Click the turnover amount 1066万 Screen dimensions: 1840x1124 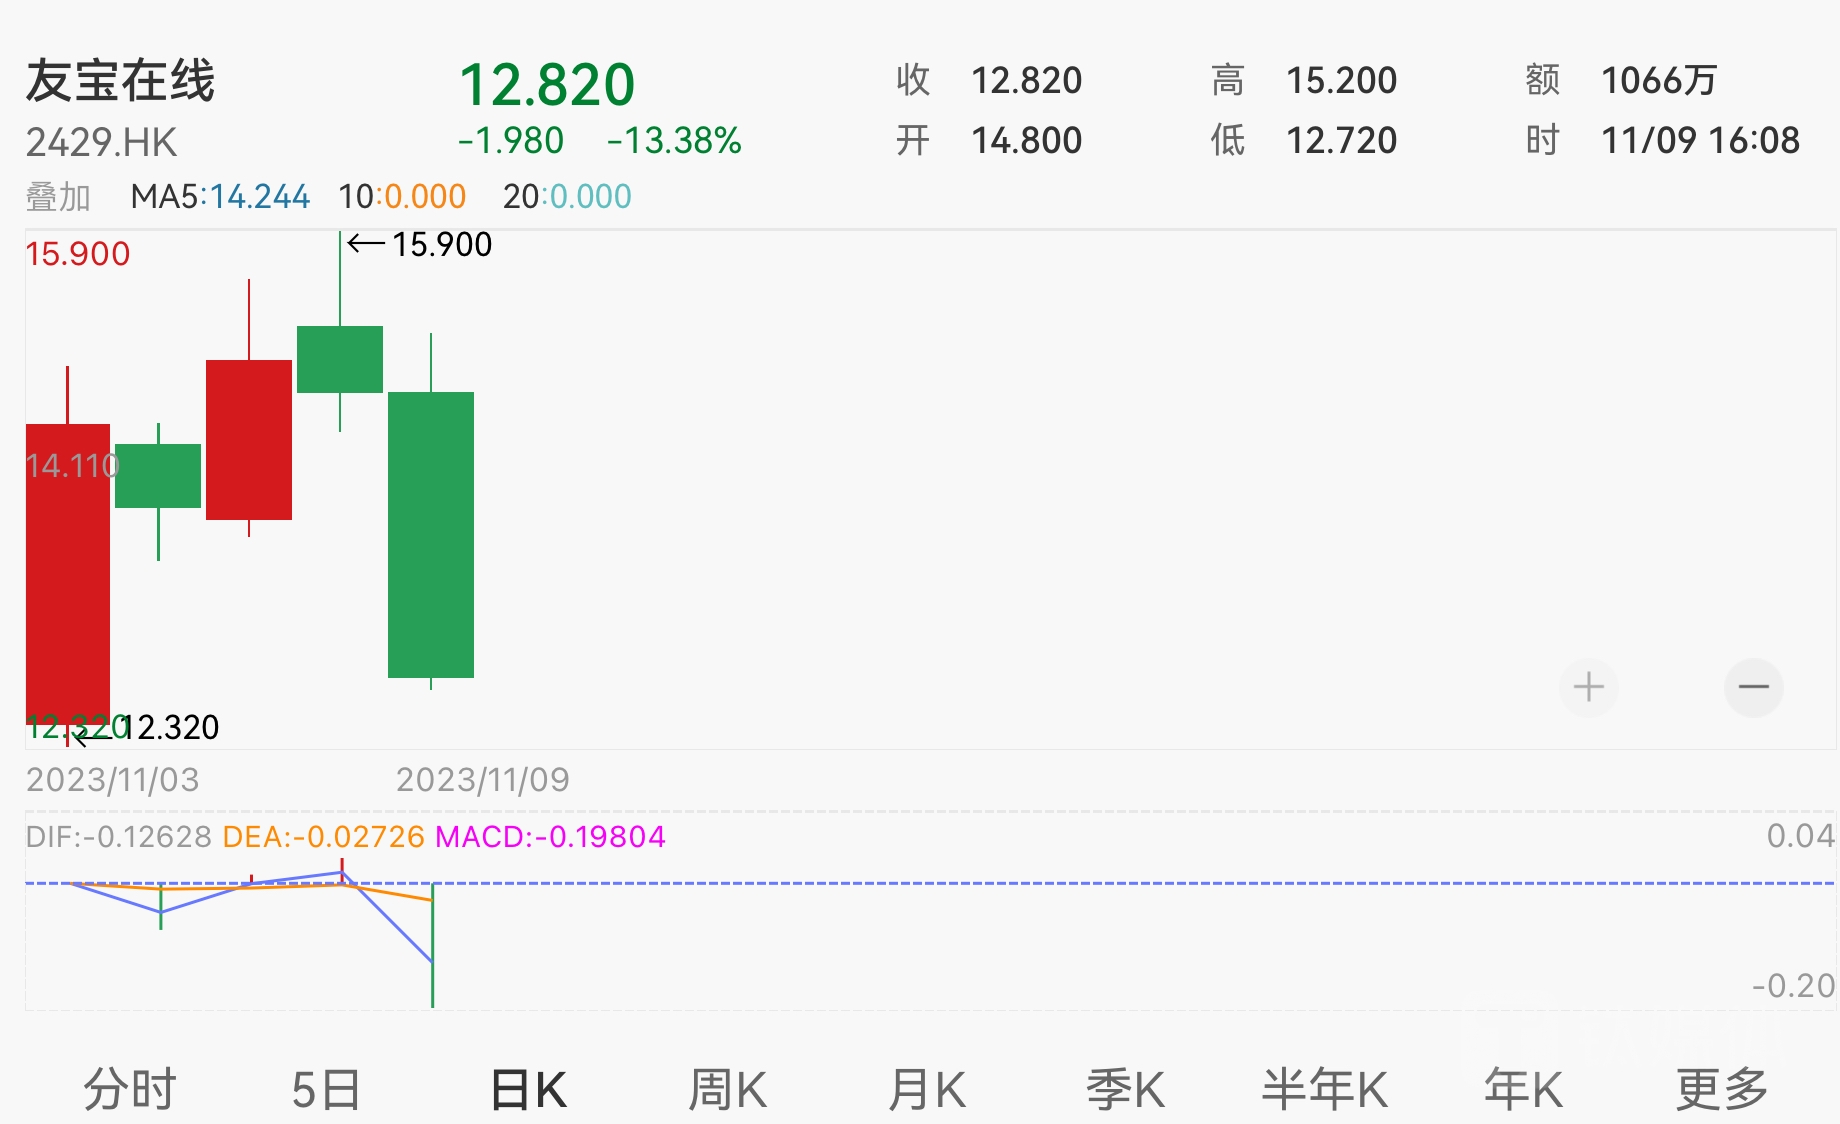coord(1659,80)
